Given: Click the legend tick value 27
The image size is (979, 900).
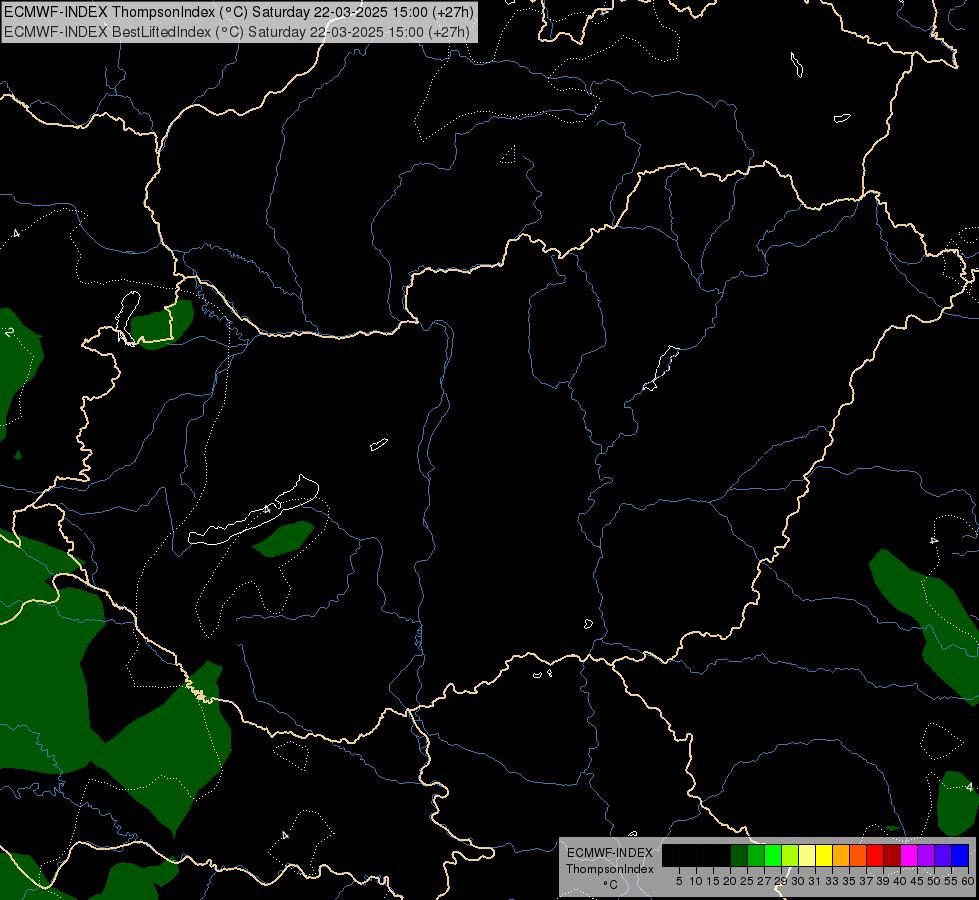Looking at the screenshot, I should pyautogui.click(x=764, y=881).
